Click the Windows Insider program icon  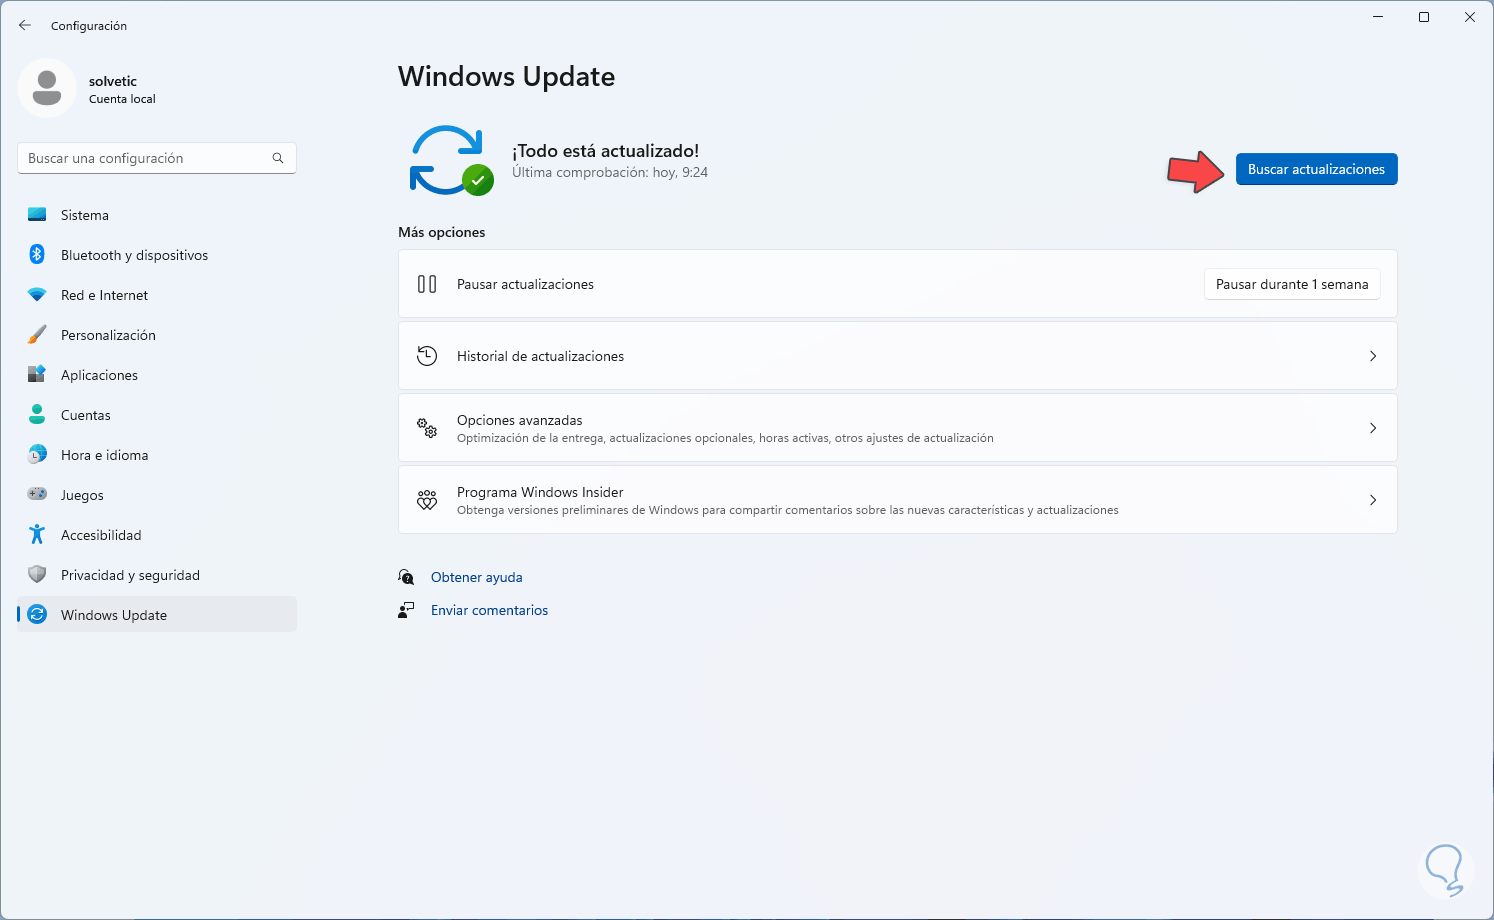[427, 500]
